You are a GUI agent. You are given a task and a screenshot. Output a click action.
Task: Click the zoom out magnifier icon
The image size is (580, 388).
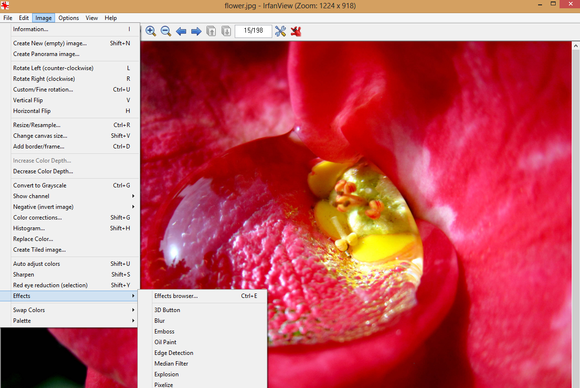(x=166, y=31)
